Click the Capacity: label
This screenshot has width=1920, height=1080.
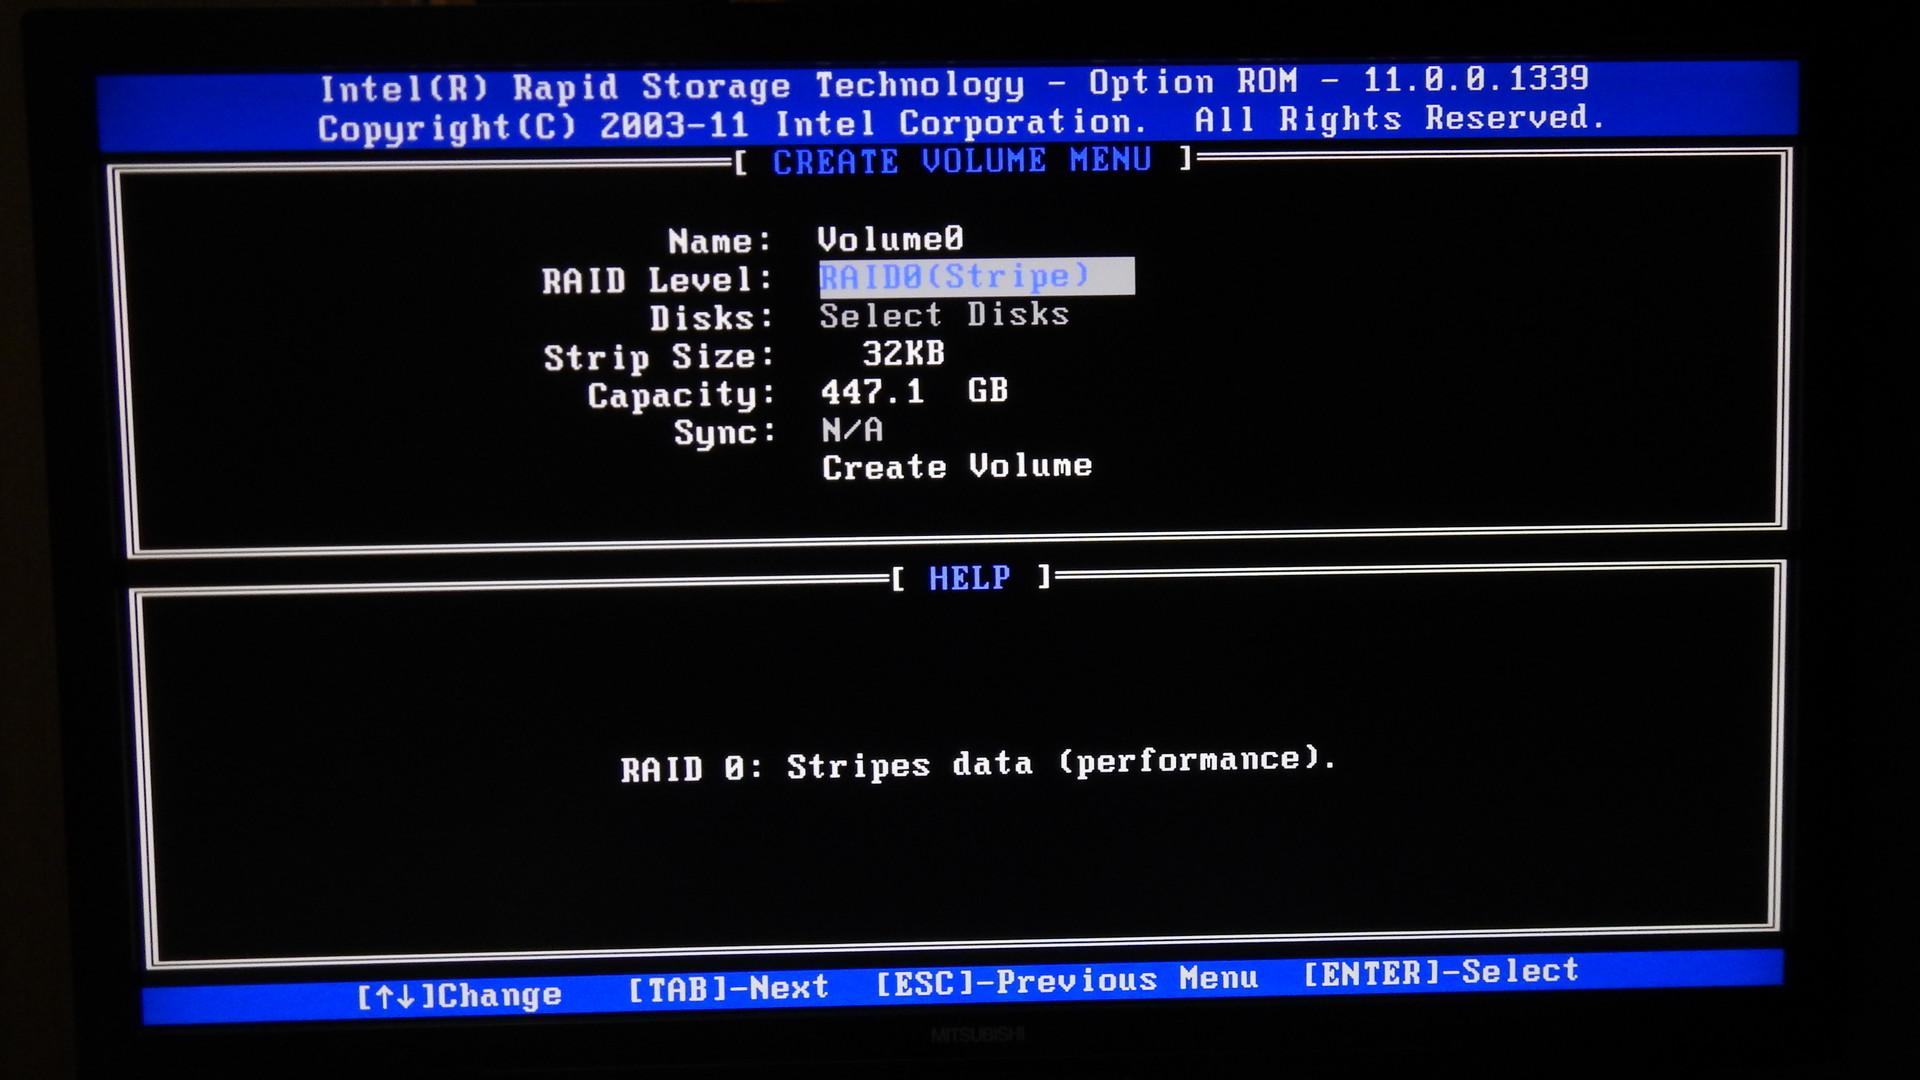point(681,396)
